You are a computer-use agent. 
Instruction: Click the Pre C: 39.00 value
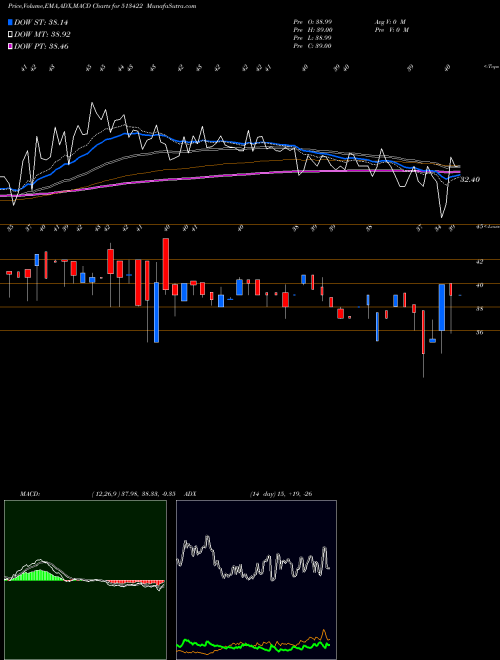tap(313, 45)
